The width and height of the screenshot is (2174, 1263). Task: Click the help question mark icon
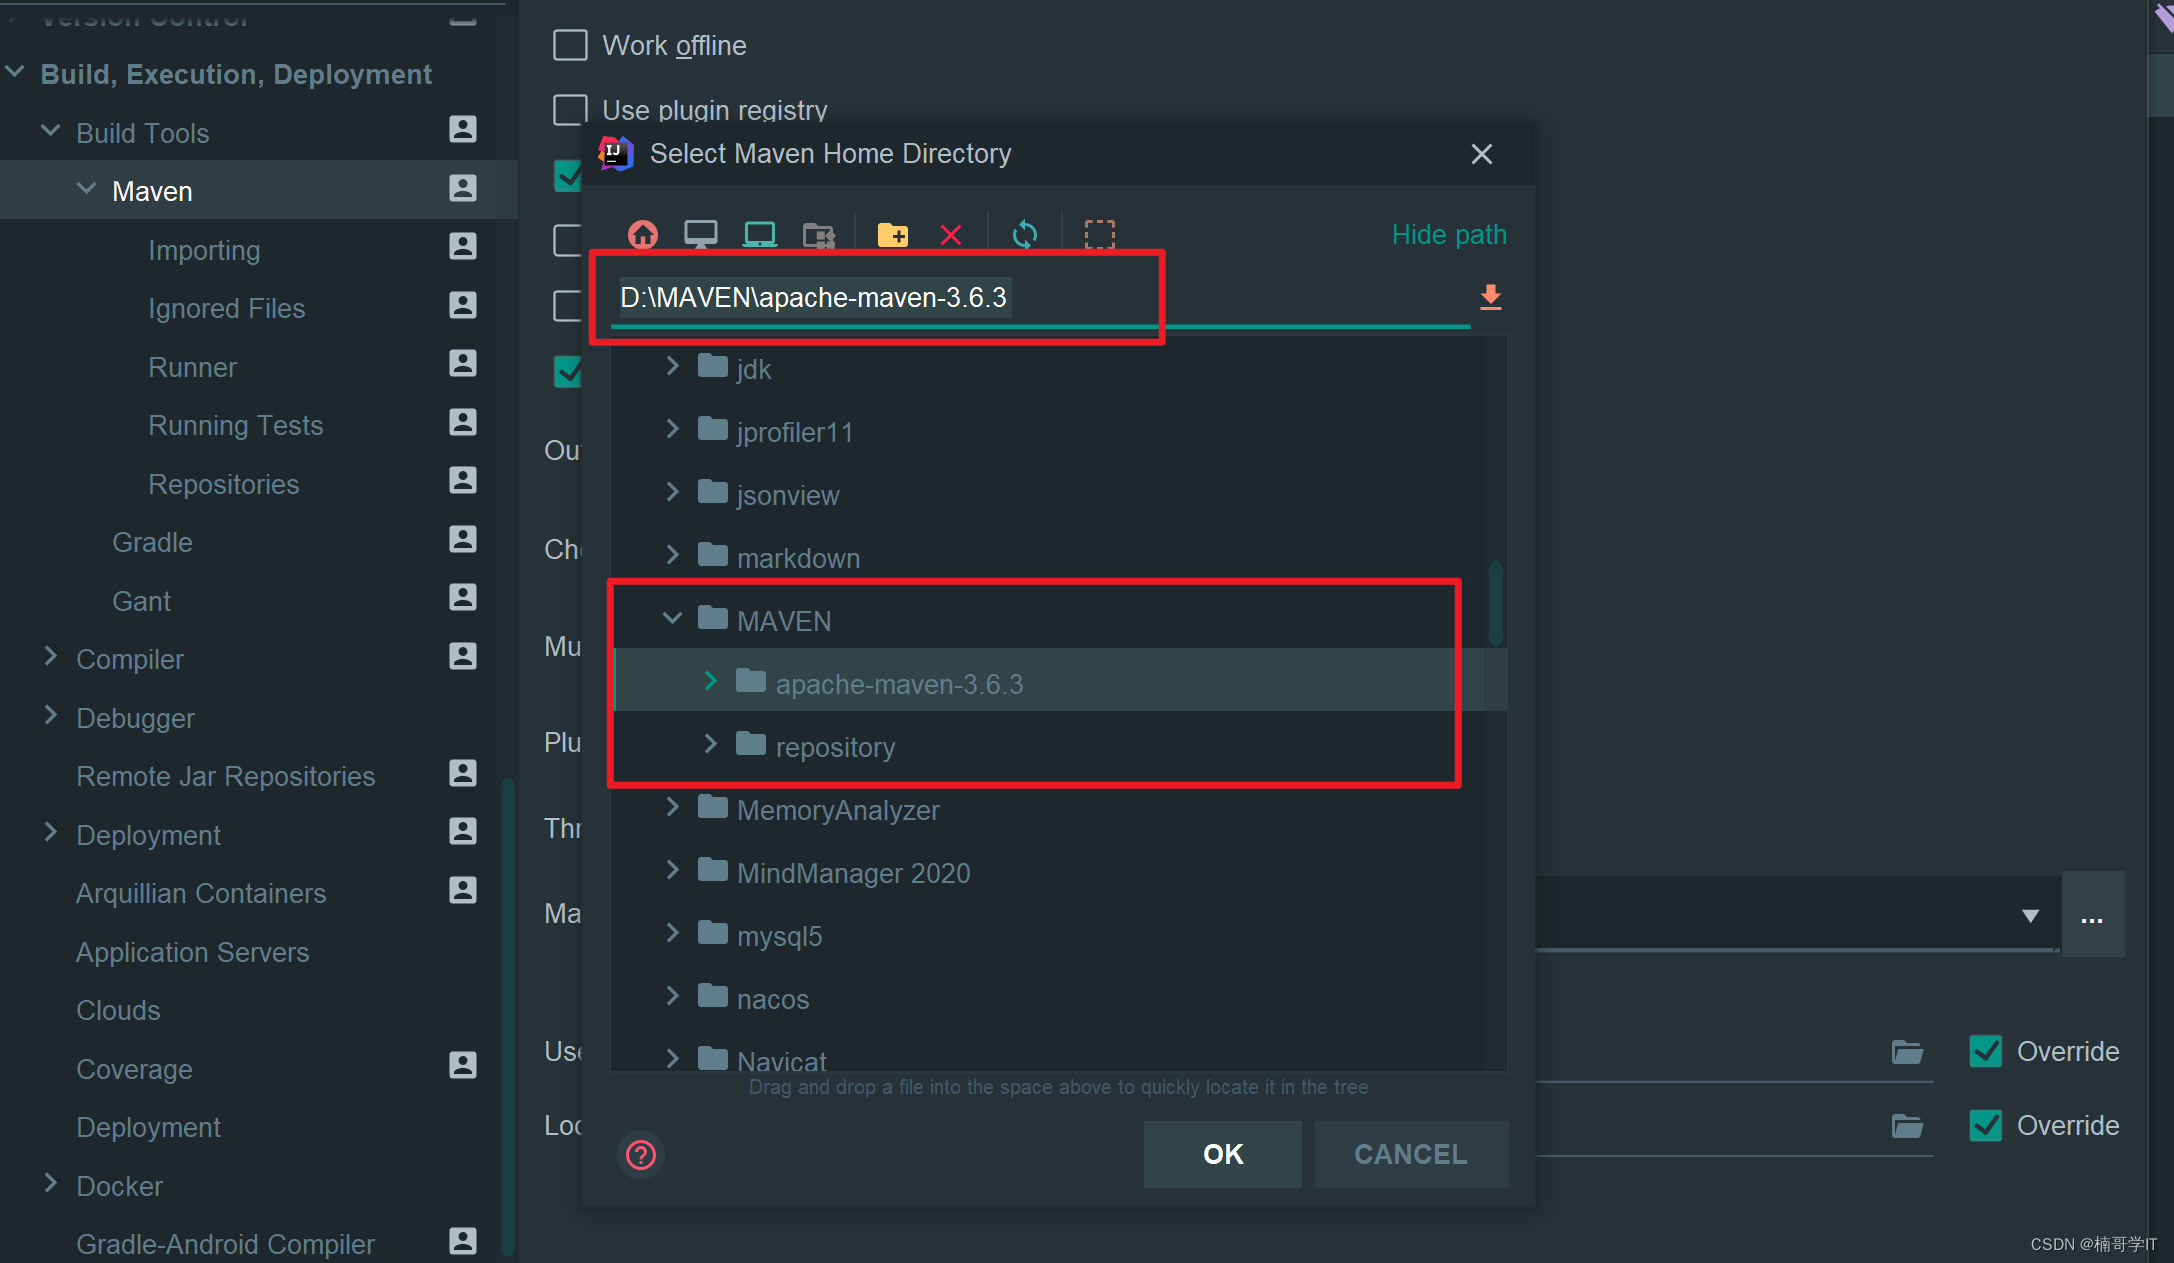[x=641, y=1155]
